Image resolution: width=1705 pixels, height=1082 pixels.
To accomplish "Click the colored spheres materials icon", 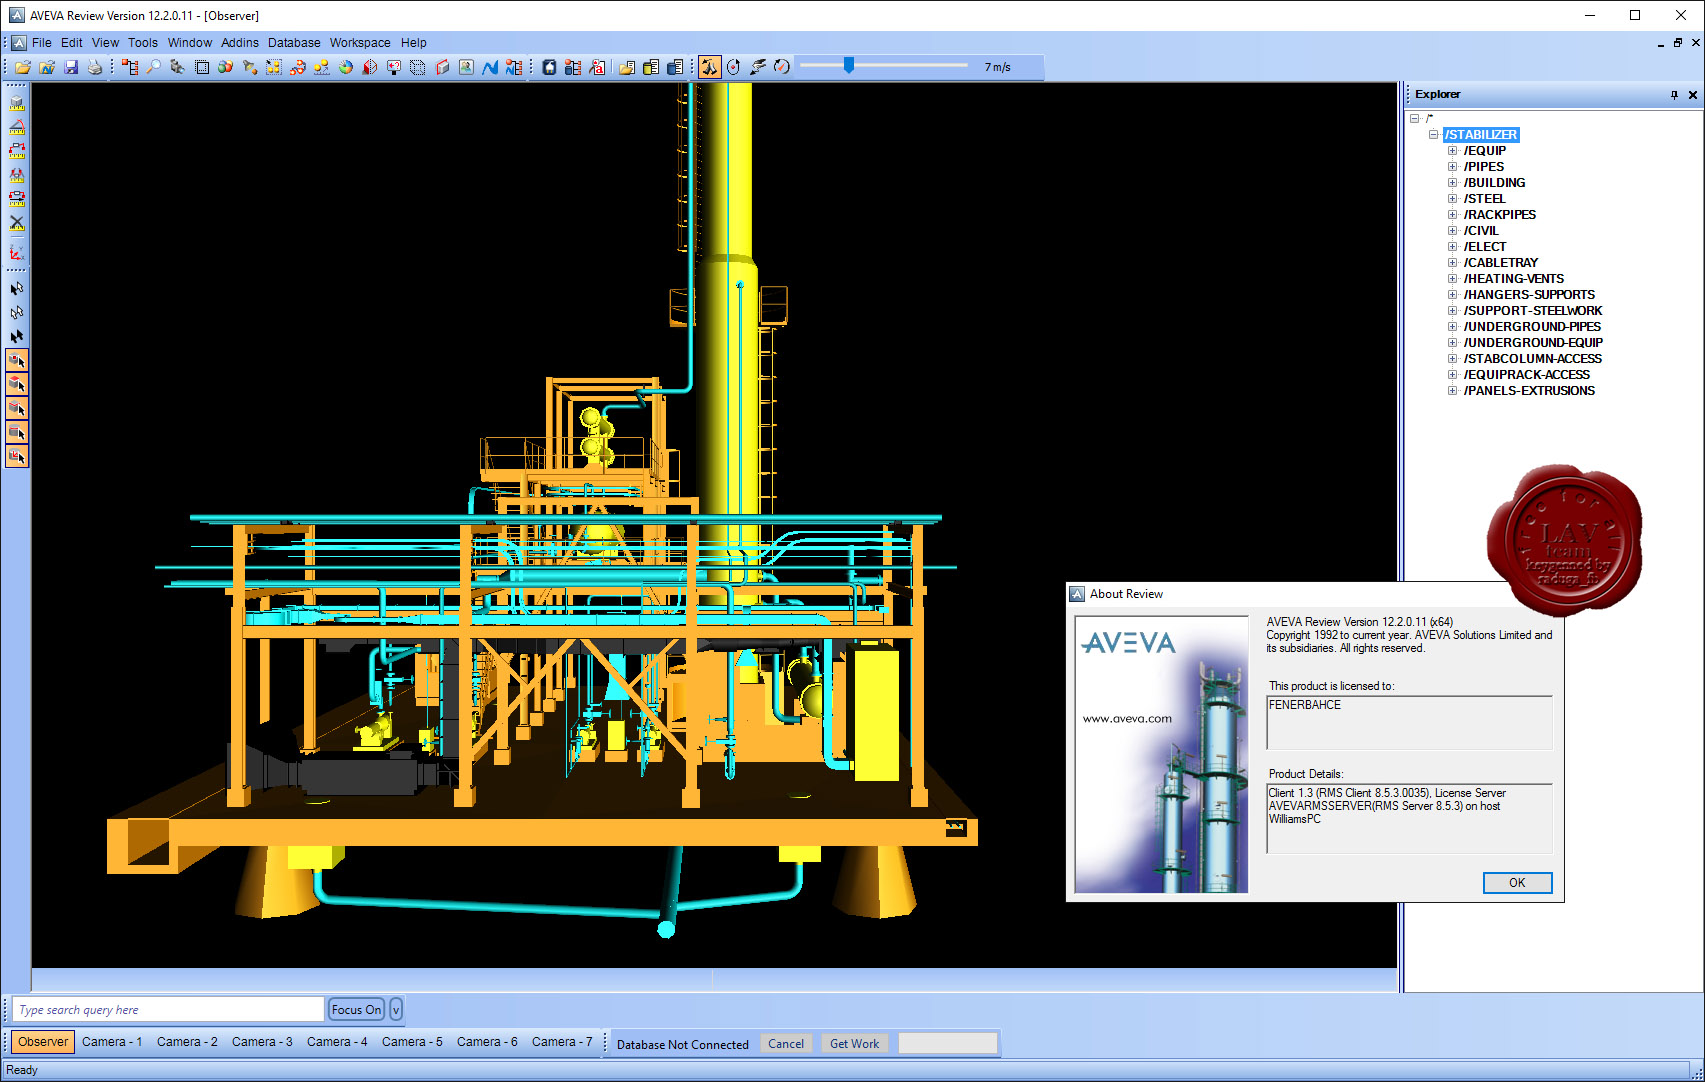I will coord(225,67).
